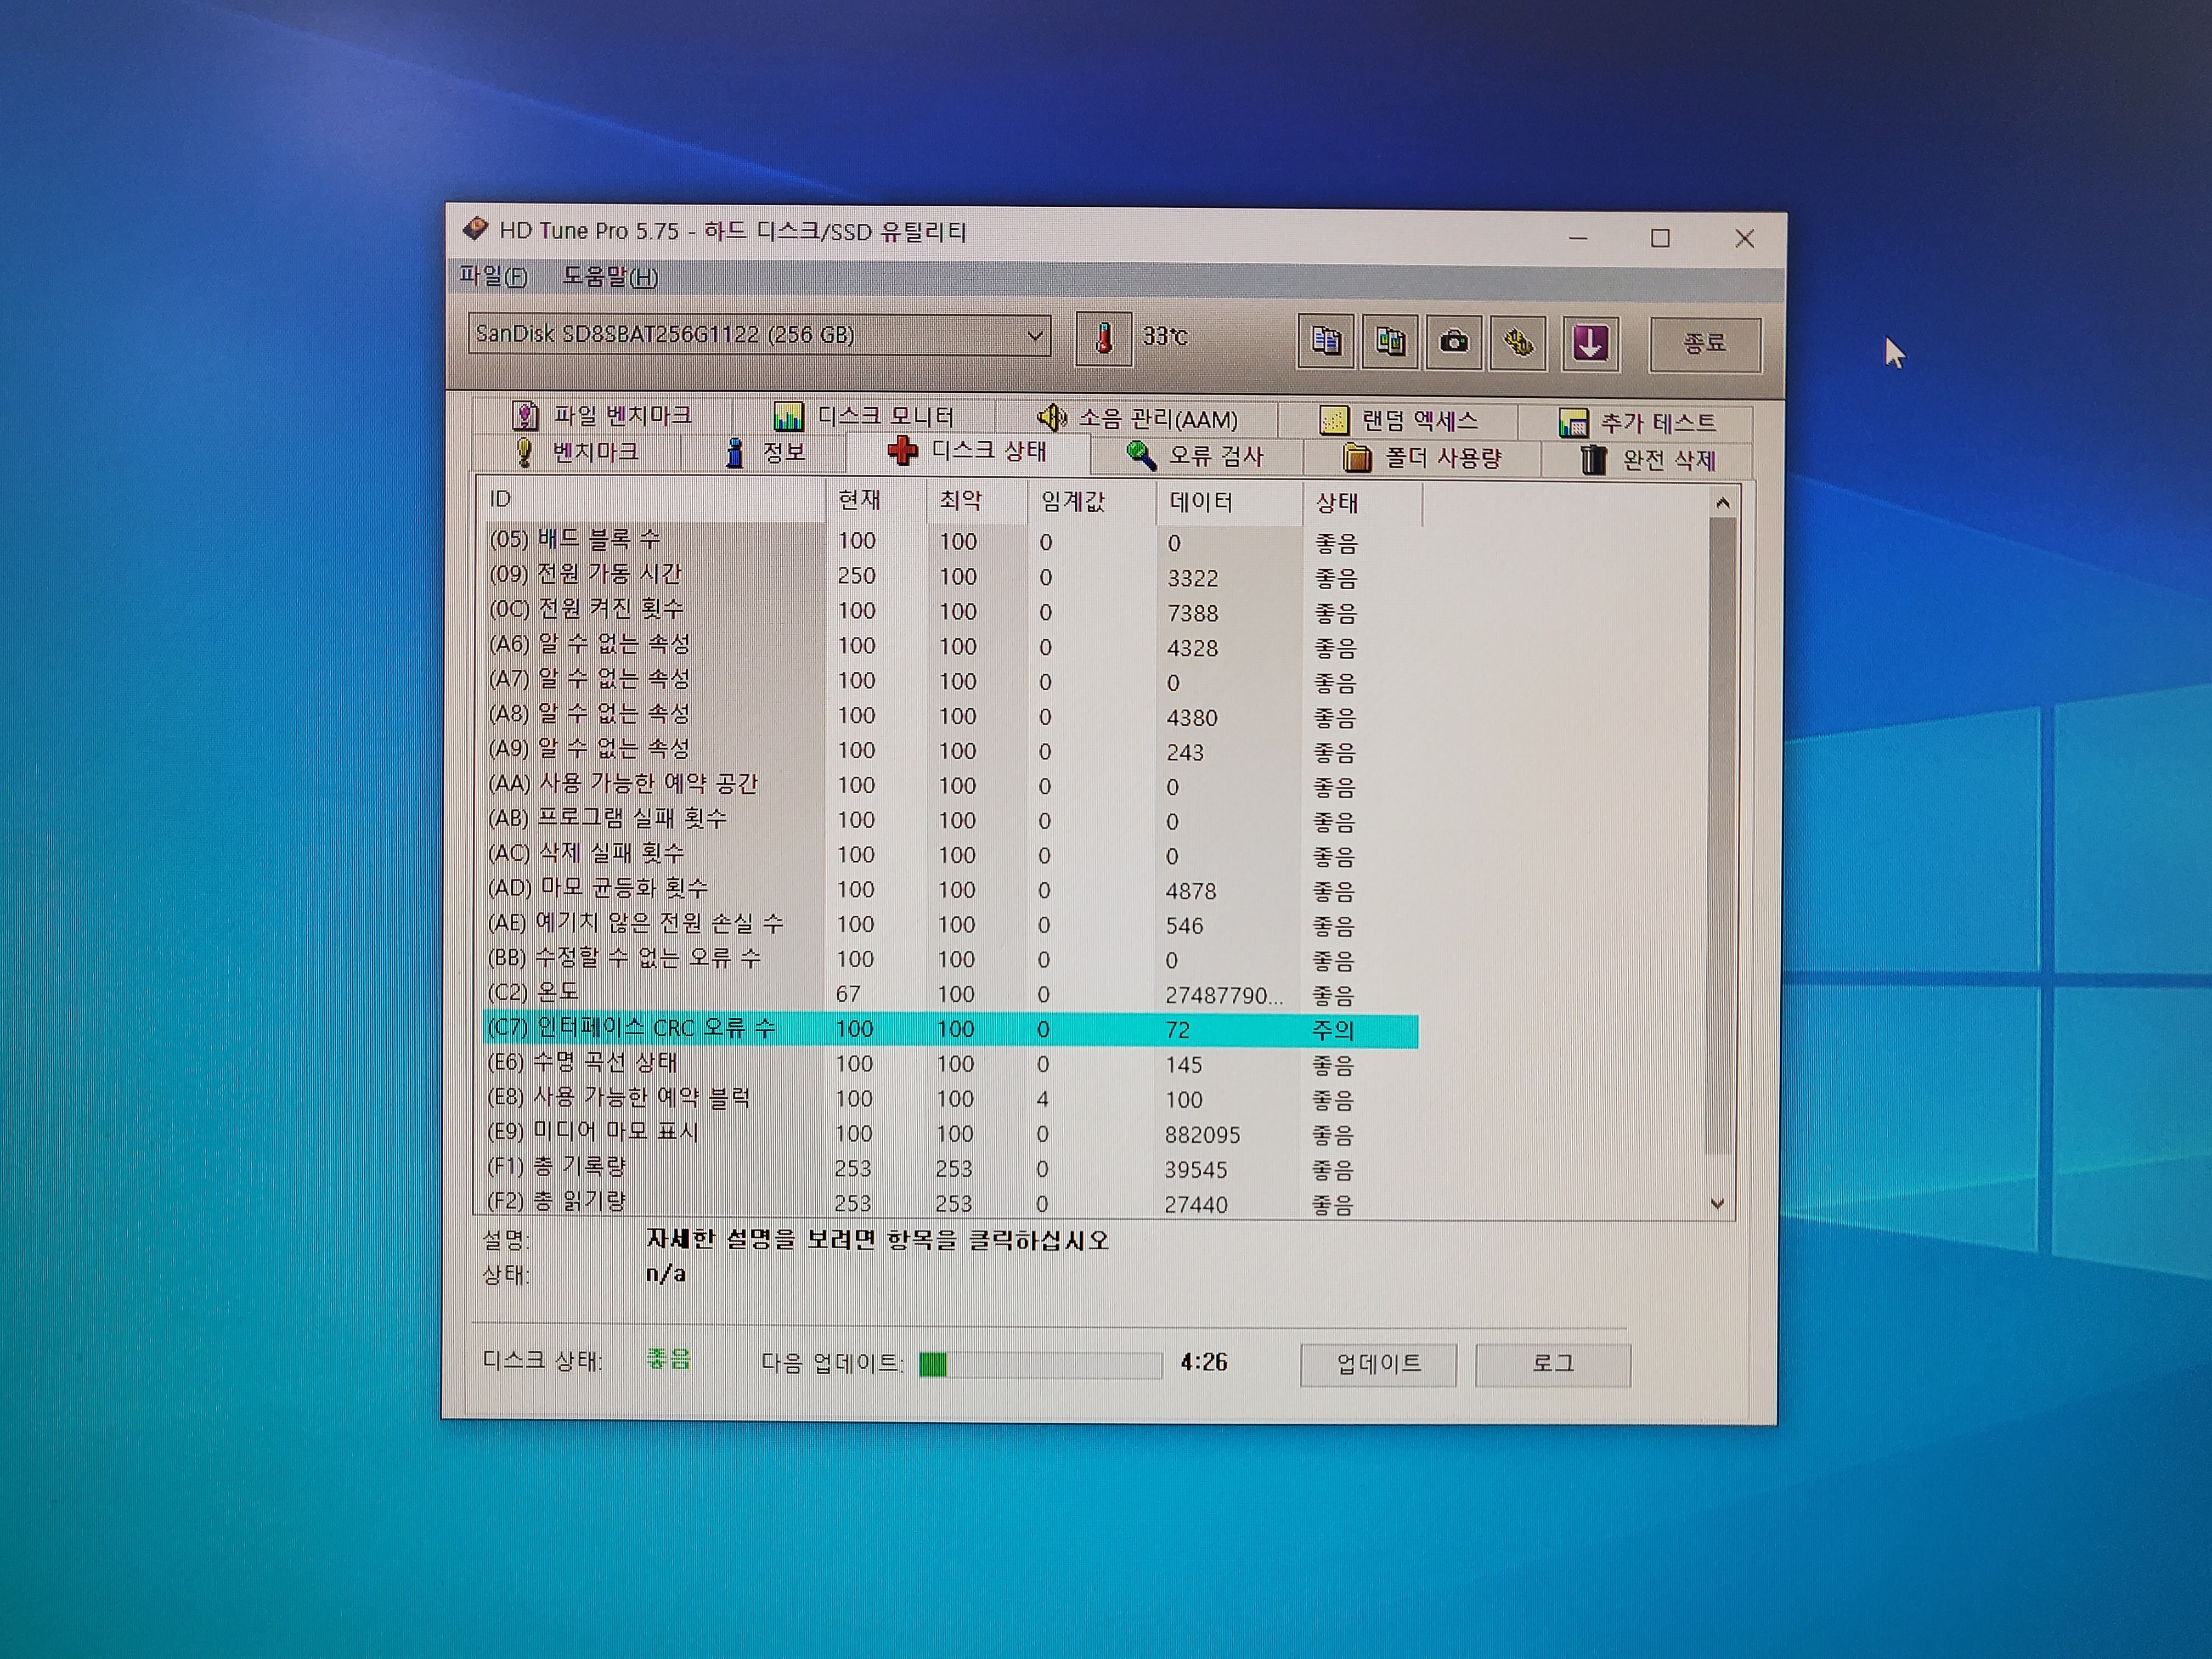This screenshot has height=1659, width=2212.
Task: Click the list scrollbar up arrow
Action: (x=1722, y=504)
